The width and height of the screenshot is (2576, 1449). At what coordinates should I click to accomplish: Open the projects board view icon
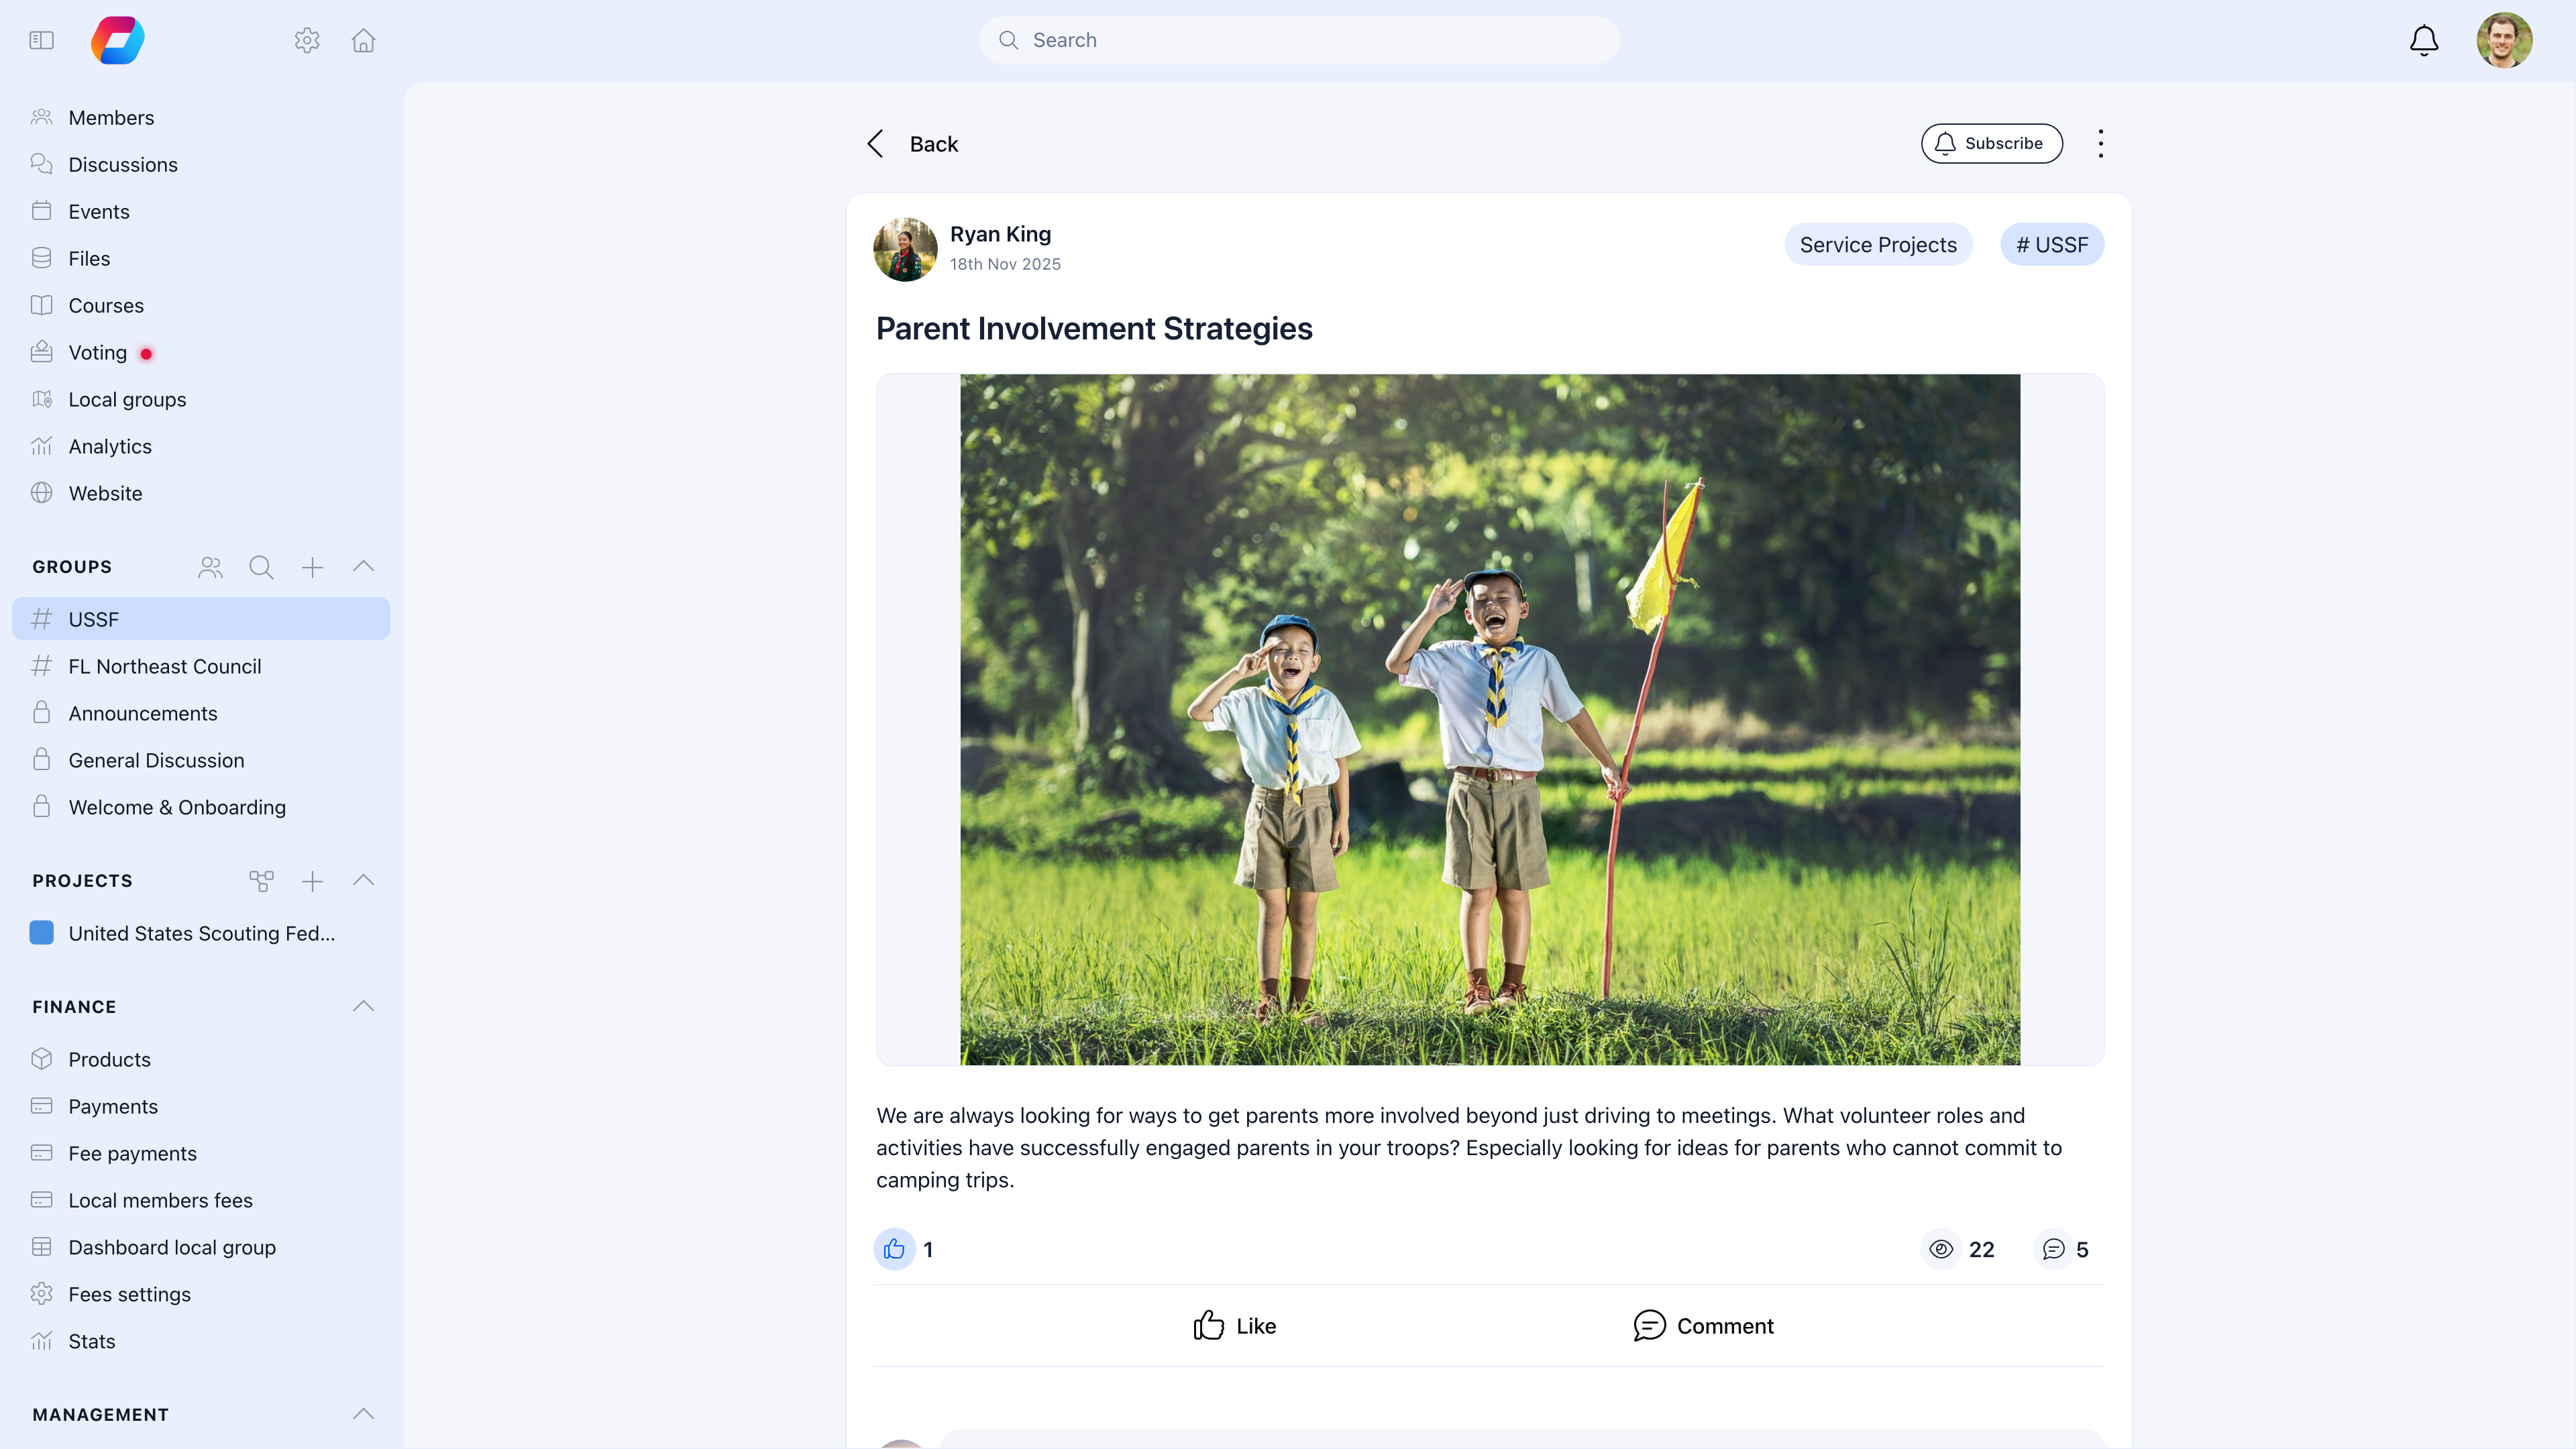point(261,881)
